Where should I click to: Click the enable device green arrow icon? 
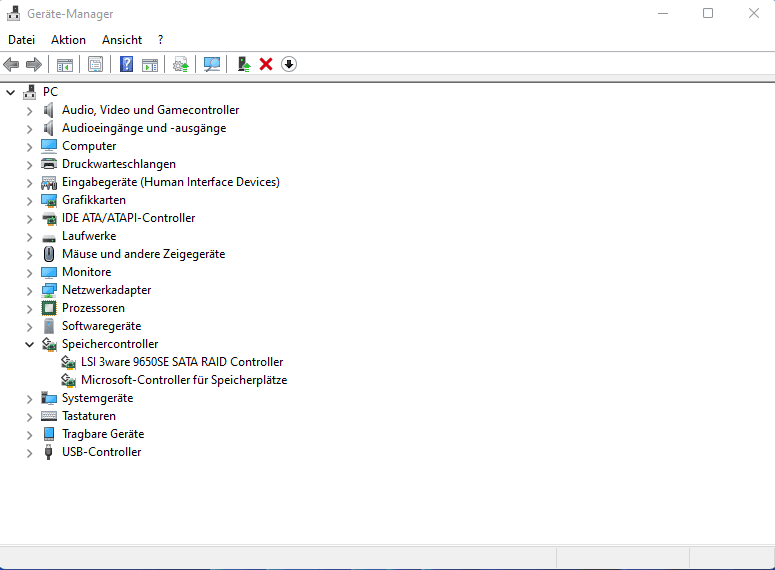pyautogui.click(x=243, y=64)
